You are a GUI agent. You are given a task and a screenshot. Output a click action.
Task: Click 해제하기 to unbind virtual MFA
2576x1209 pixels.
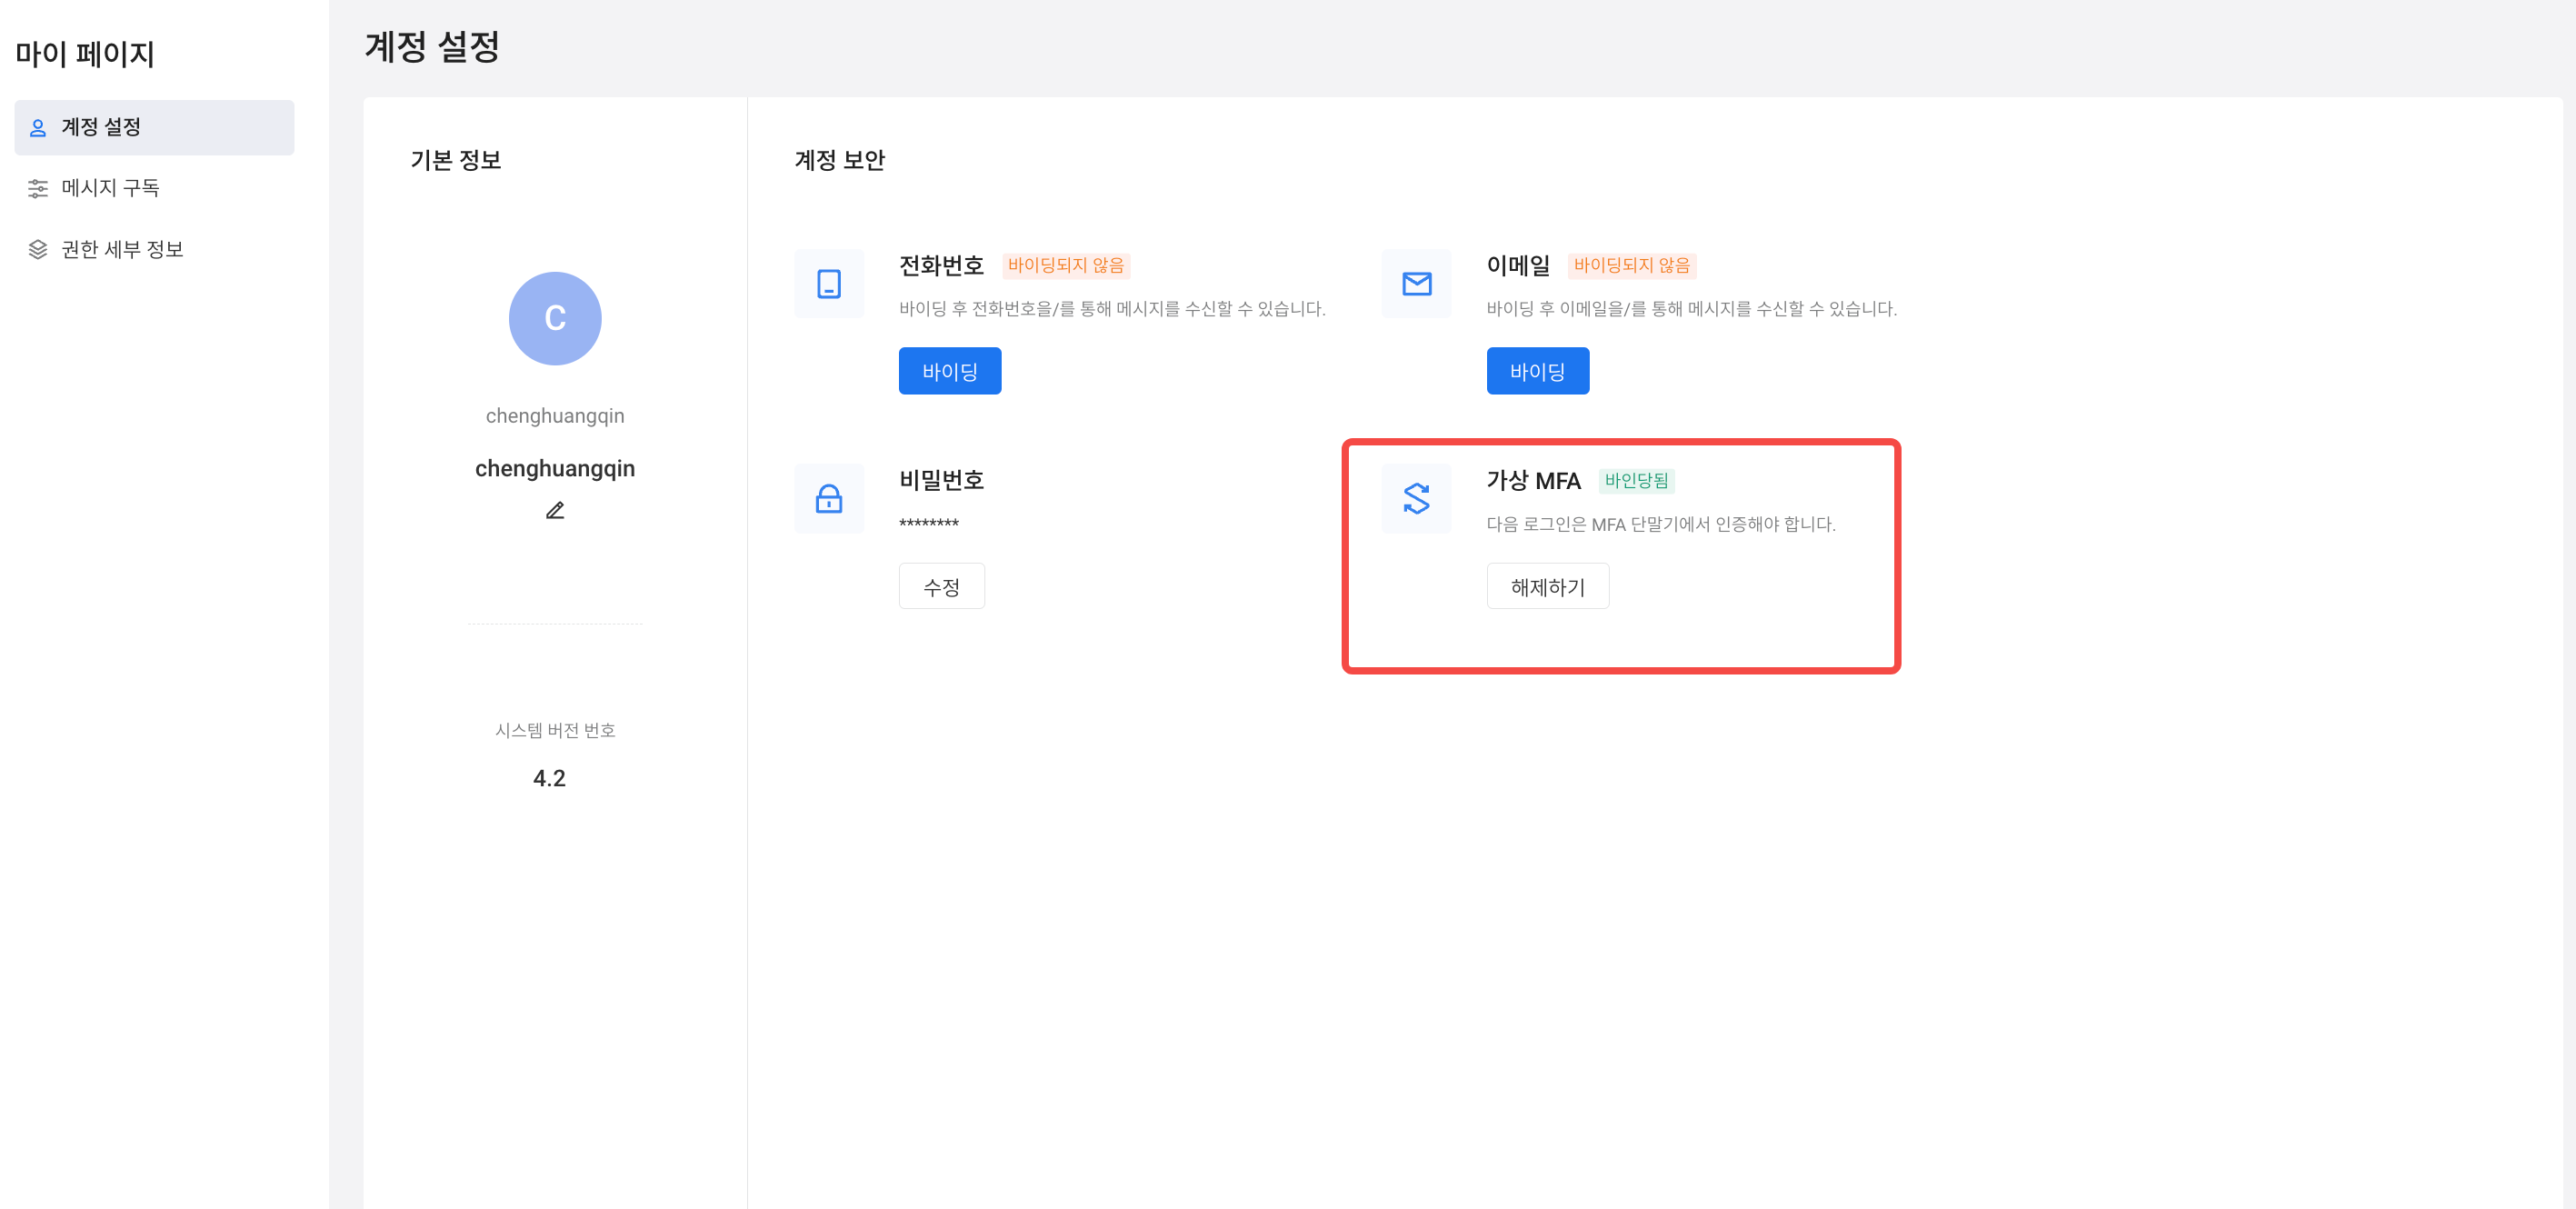click(x=1547, y=586)
